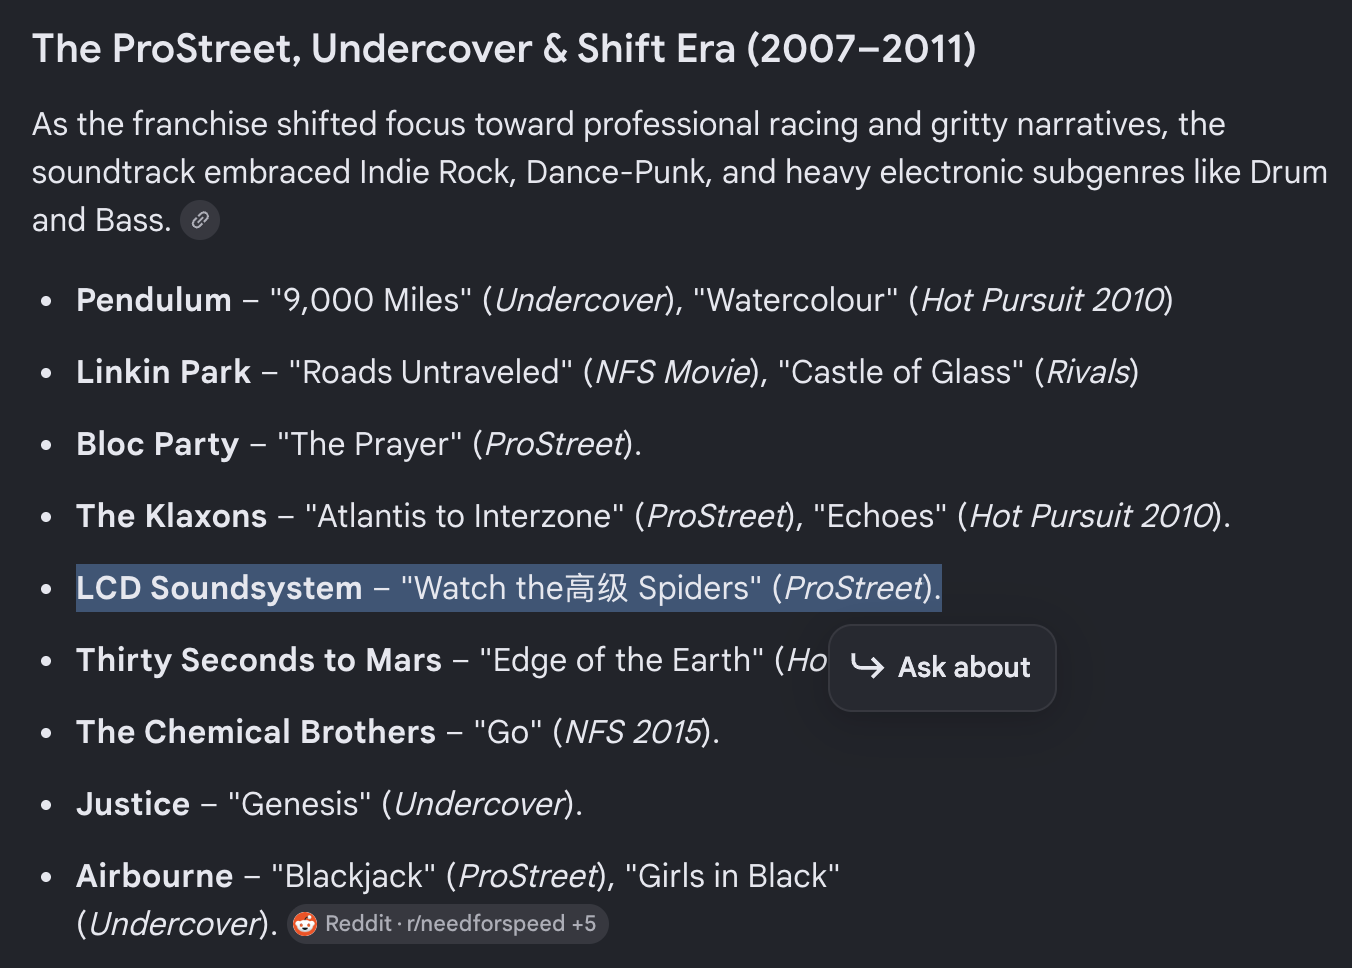
Task: Click the Pendulum artist name
Action: tap(154, 300)
